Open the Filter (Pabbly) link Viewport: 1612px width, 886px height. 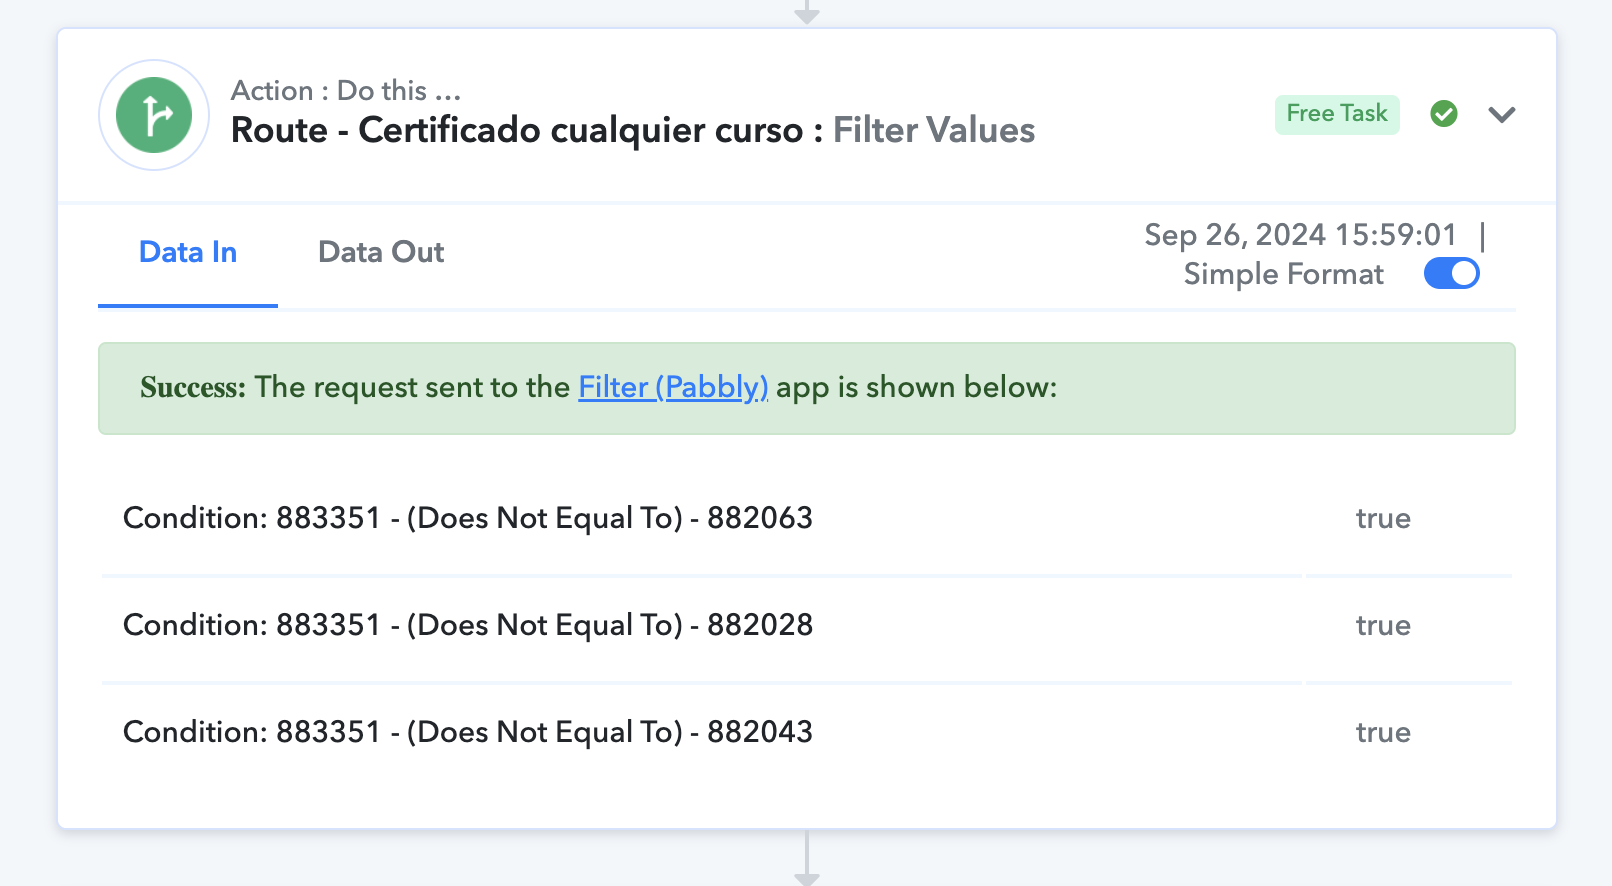point(673,387)
